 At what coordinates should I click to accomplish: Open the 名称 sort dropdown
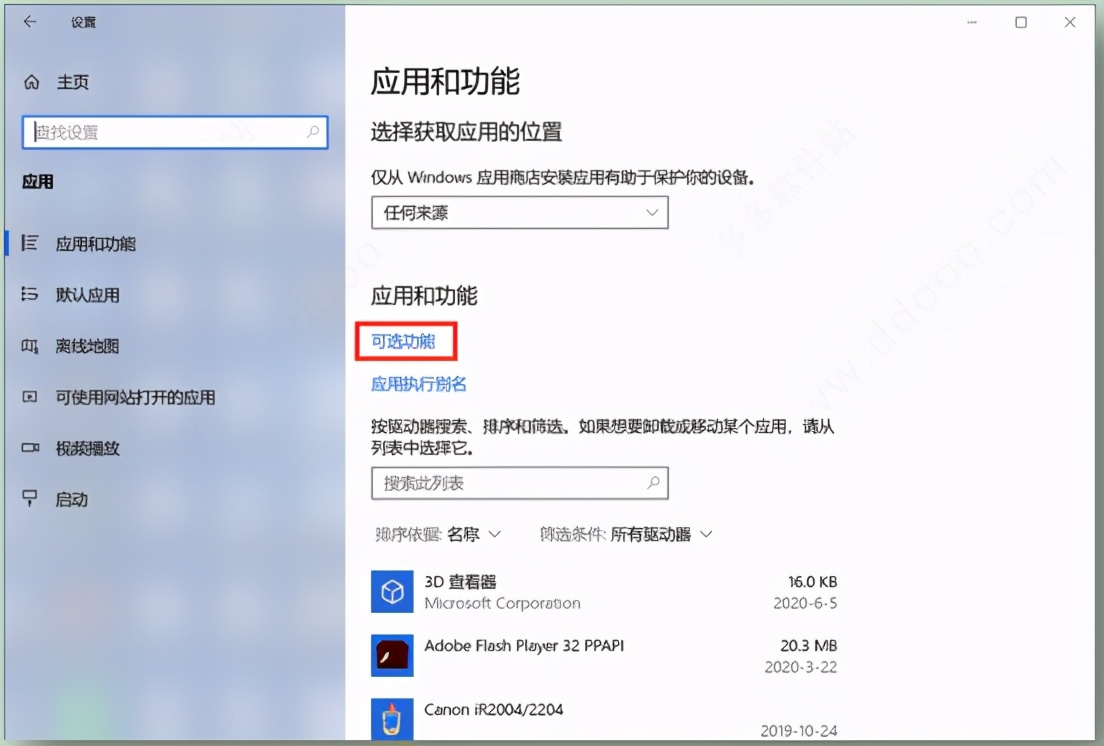(472, 534)
